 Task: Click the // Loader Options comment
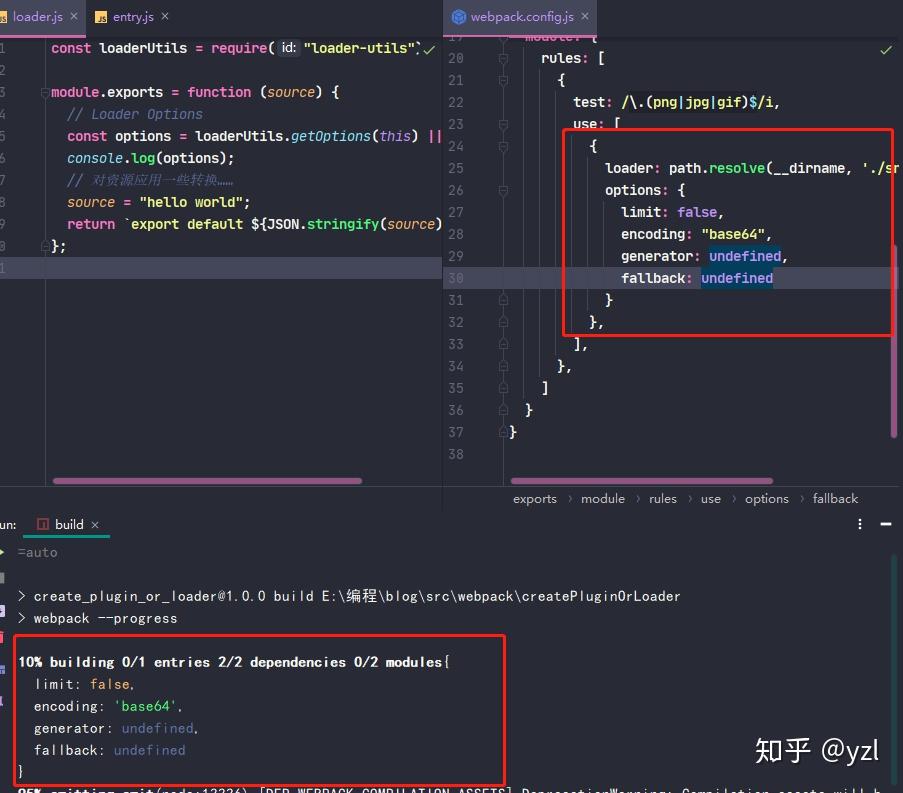coord(135,115)
